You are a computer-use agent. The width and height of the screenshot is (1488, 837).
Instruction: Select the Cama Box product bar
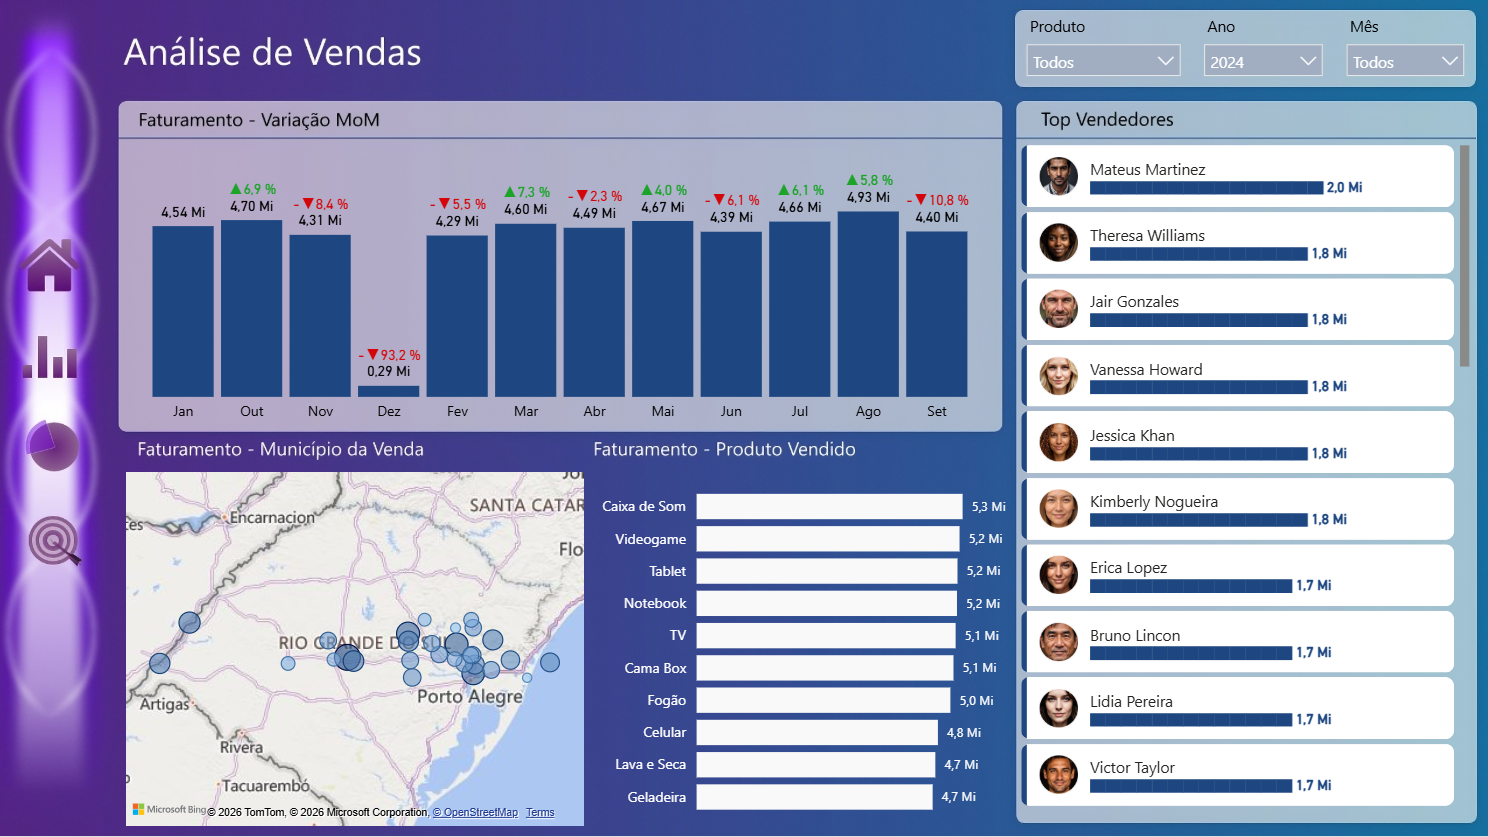click(825, 668)
